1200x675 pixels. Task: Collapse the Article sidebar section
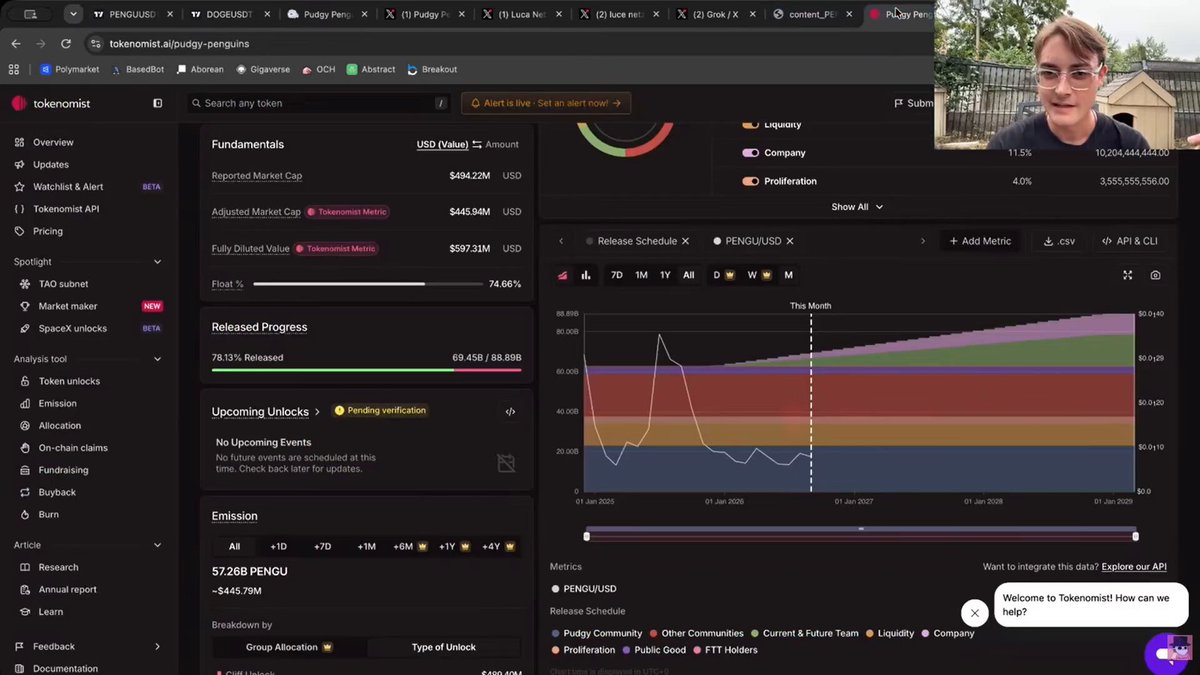pos(157,545)
